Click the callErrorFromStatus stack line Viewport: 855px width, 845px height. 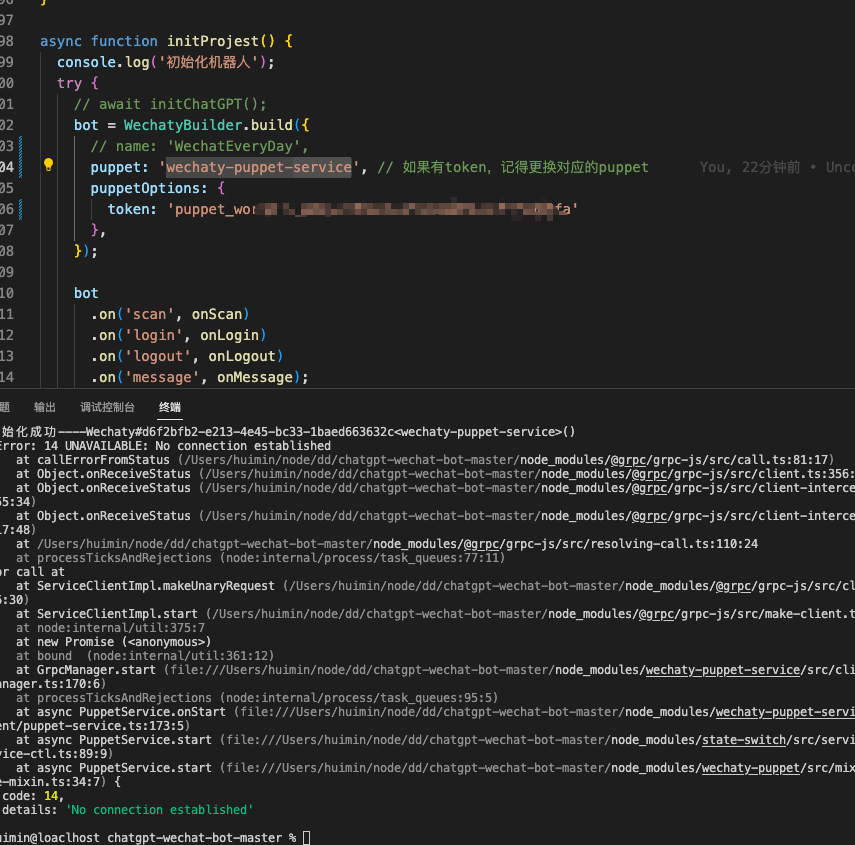tap(425, 460)
